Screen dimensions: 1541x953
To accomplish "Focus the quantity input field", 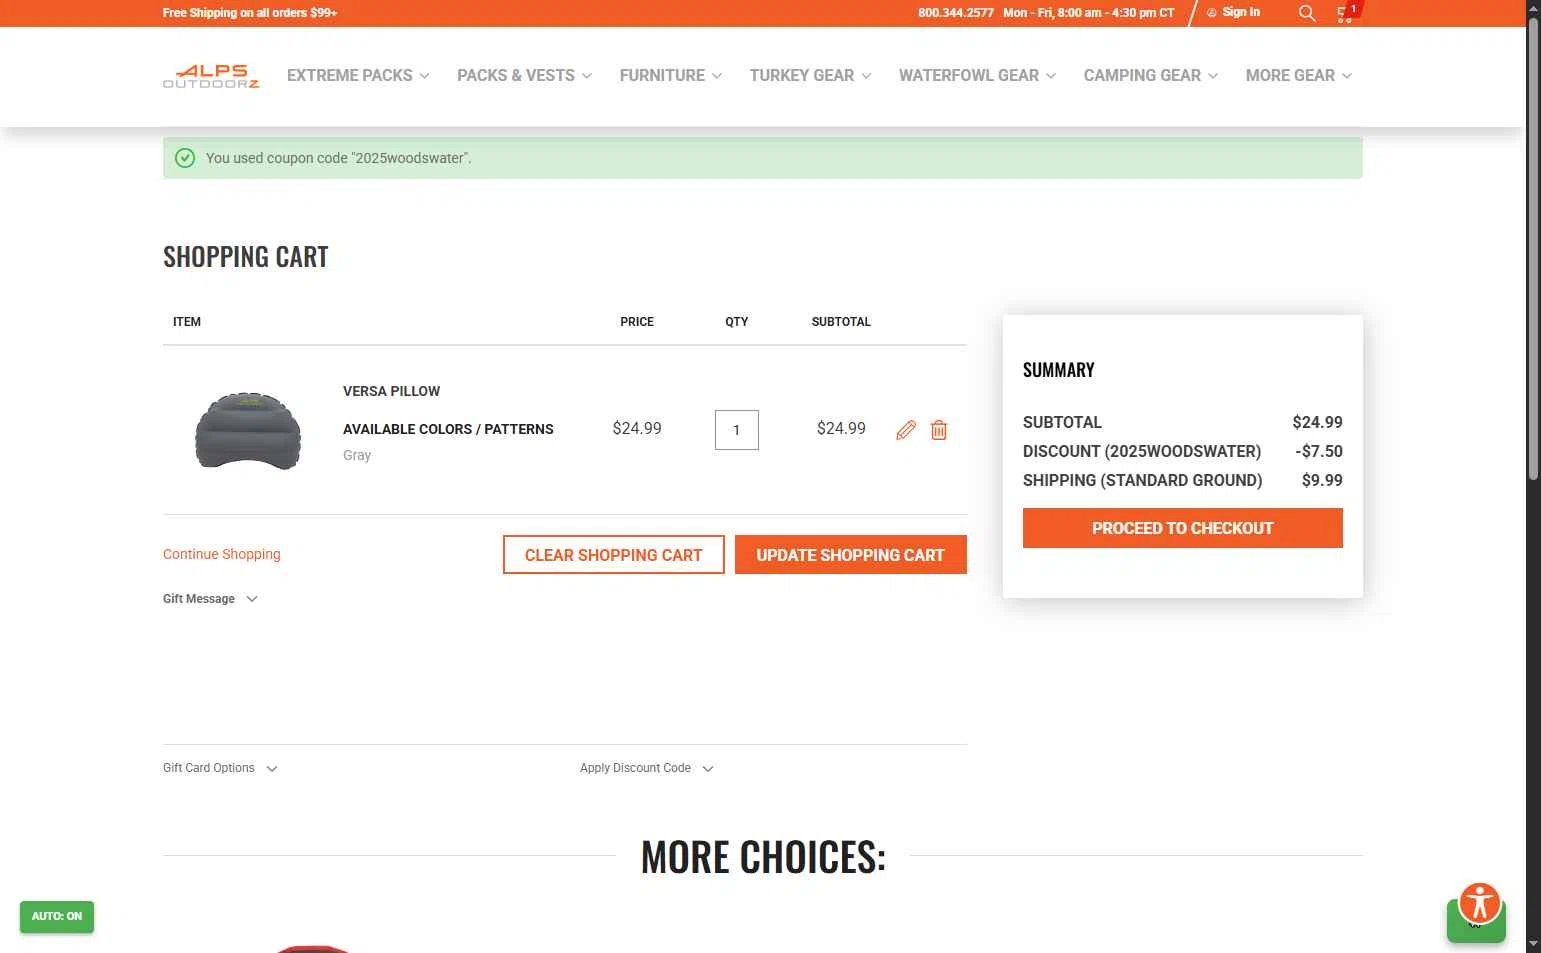I will coord(737,430).
